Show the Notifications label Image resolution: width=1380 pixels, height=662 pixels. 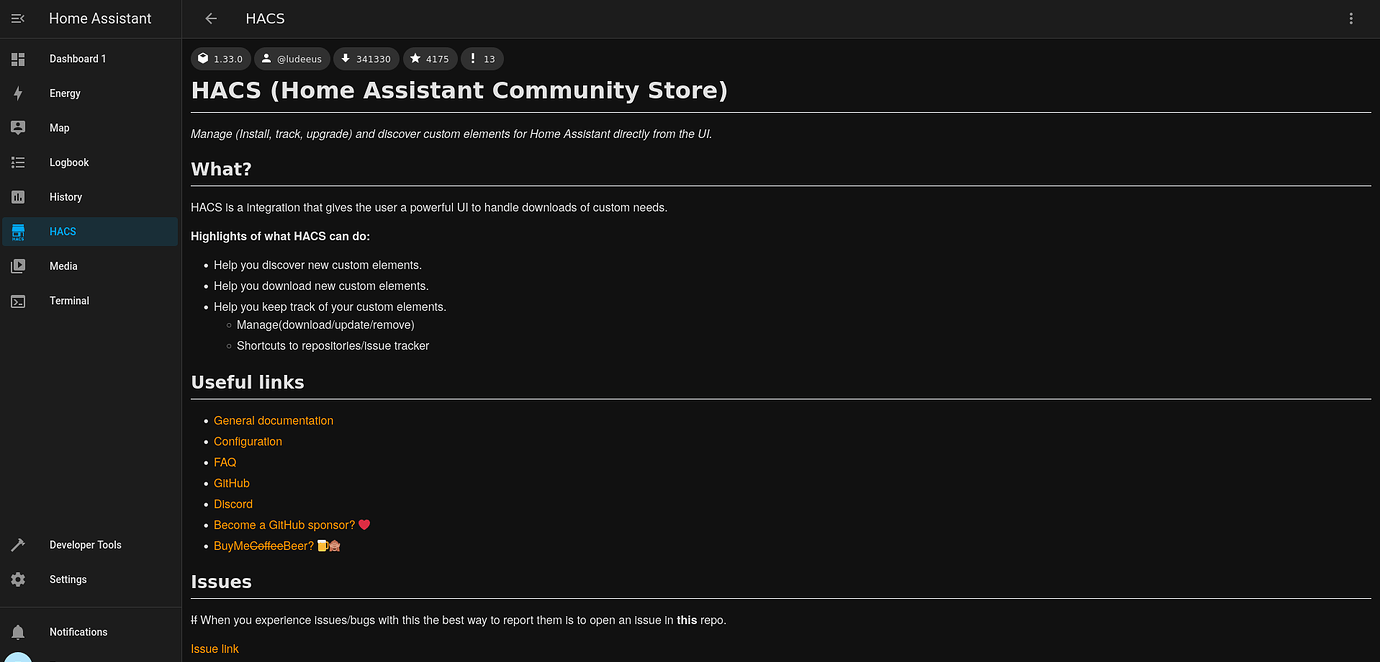pos(78,632)
